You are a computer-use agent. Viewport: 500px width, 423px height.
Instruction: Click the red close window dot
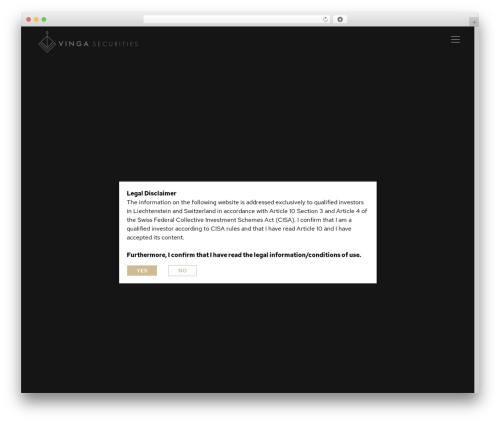tap(29, 19)
